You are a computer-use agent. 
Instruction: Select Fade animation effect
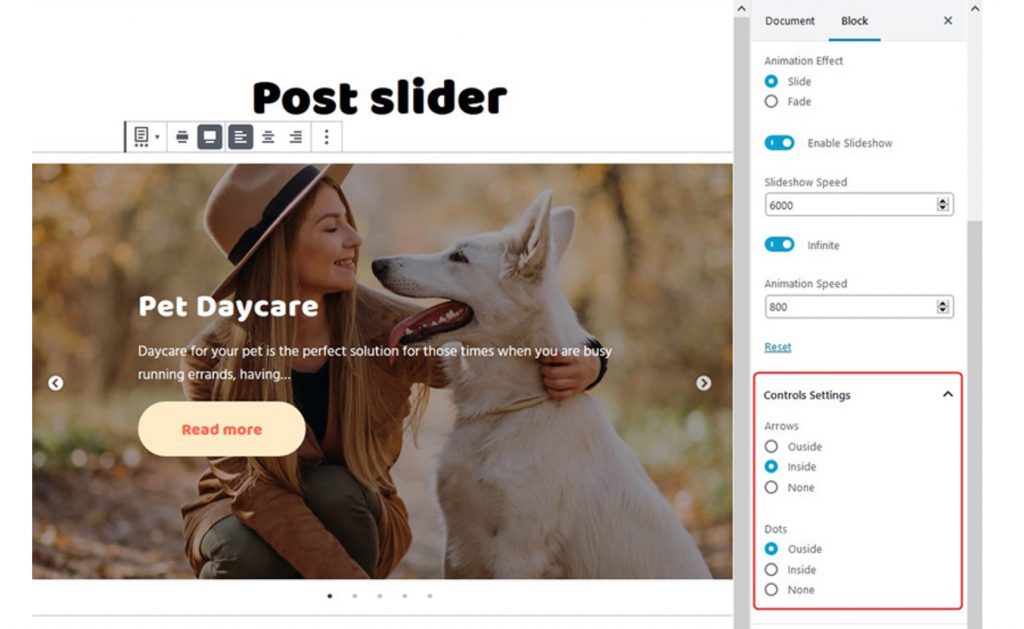pyautogui.click(x=771, y=101)
